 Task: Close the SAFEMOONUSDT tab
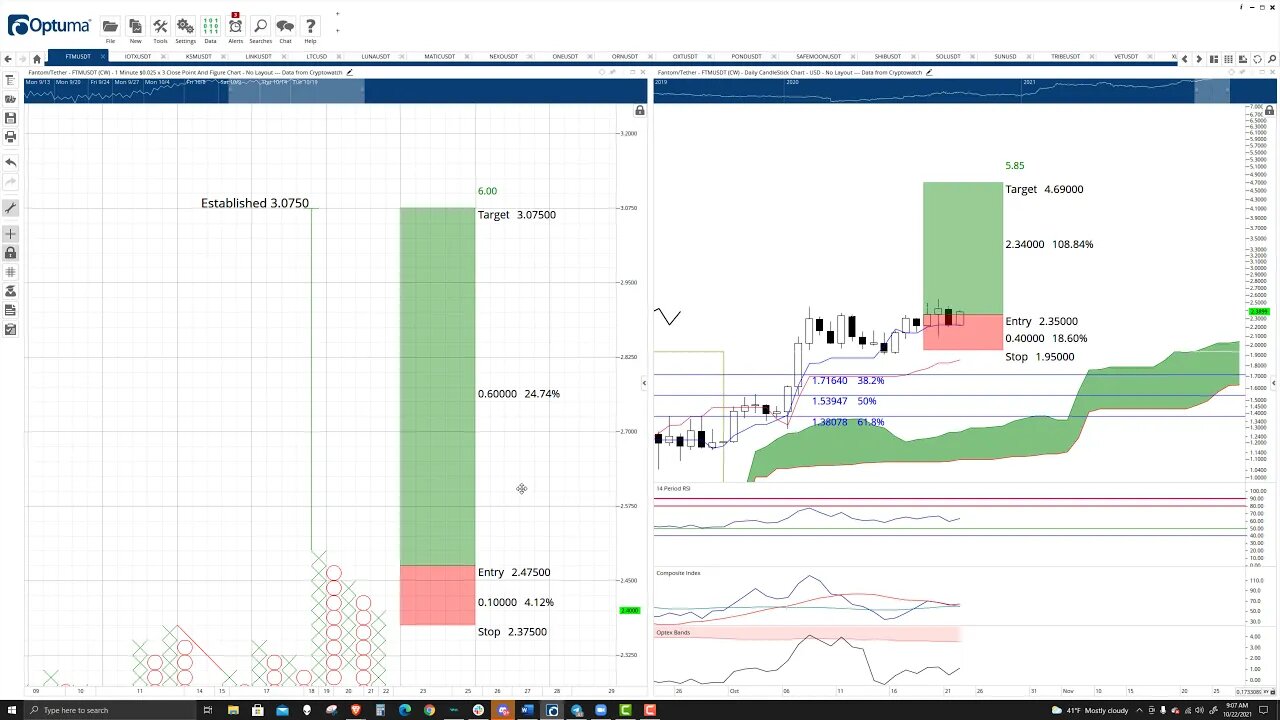point(851,57)
